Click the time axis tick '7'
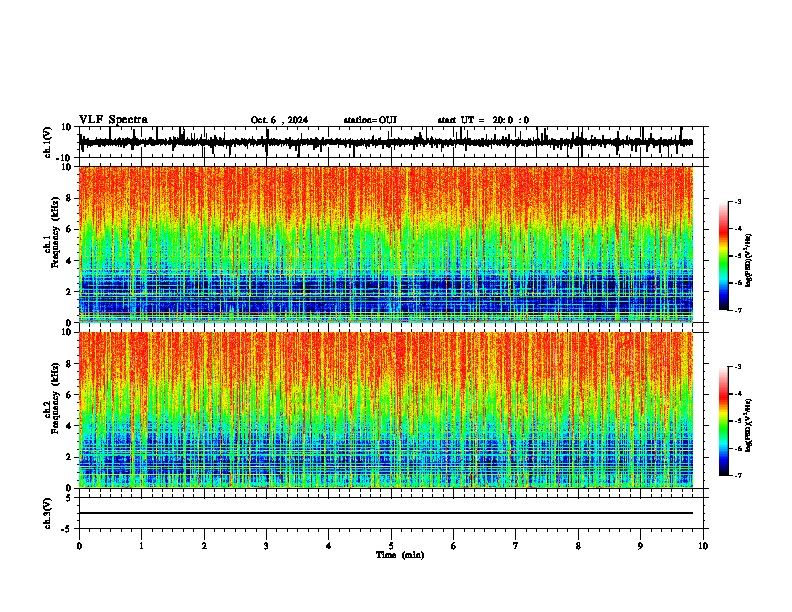The width and height of the screenshot is (792, 612). [516, 546]
